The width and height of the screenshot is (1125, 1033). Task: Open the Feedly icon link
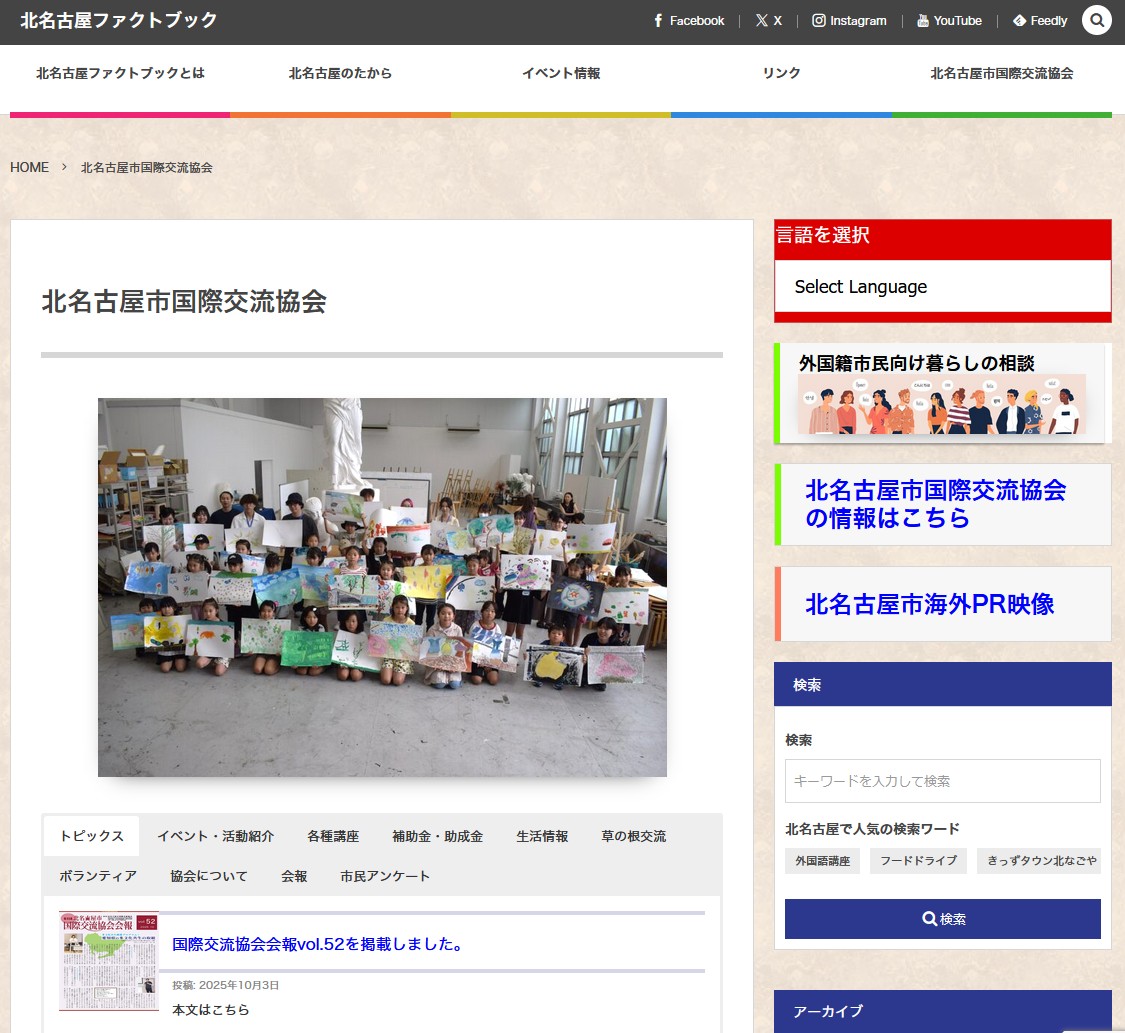pyautogui.click(x=1040, y=21)
